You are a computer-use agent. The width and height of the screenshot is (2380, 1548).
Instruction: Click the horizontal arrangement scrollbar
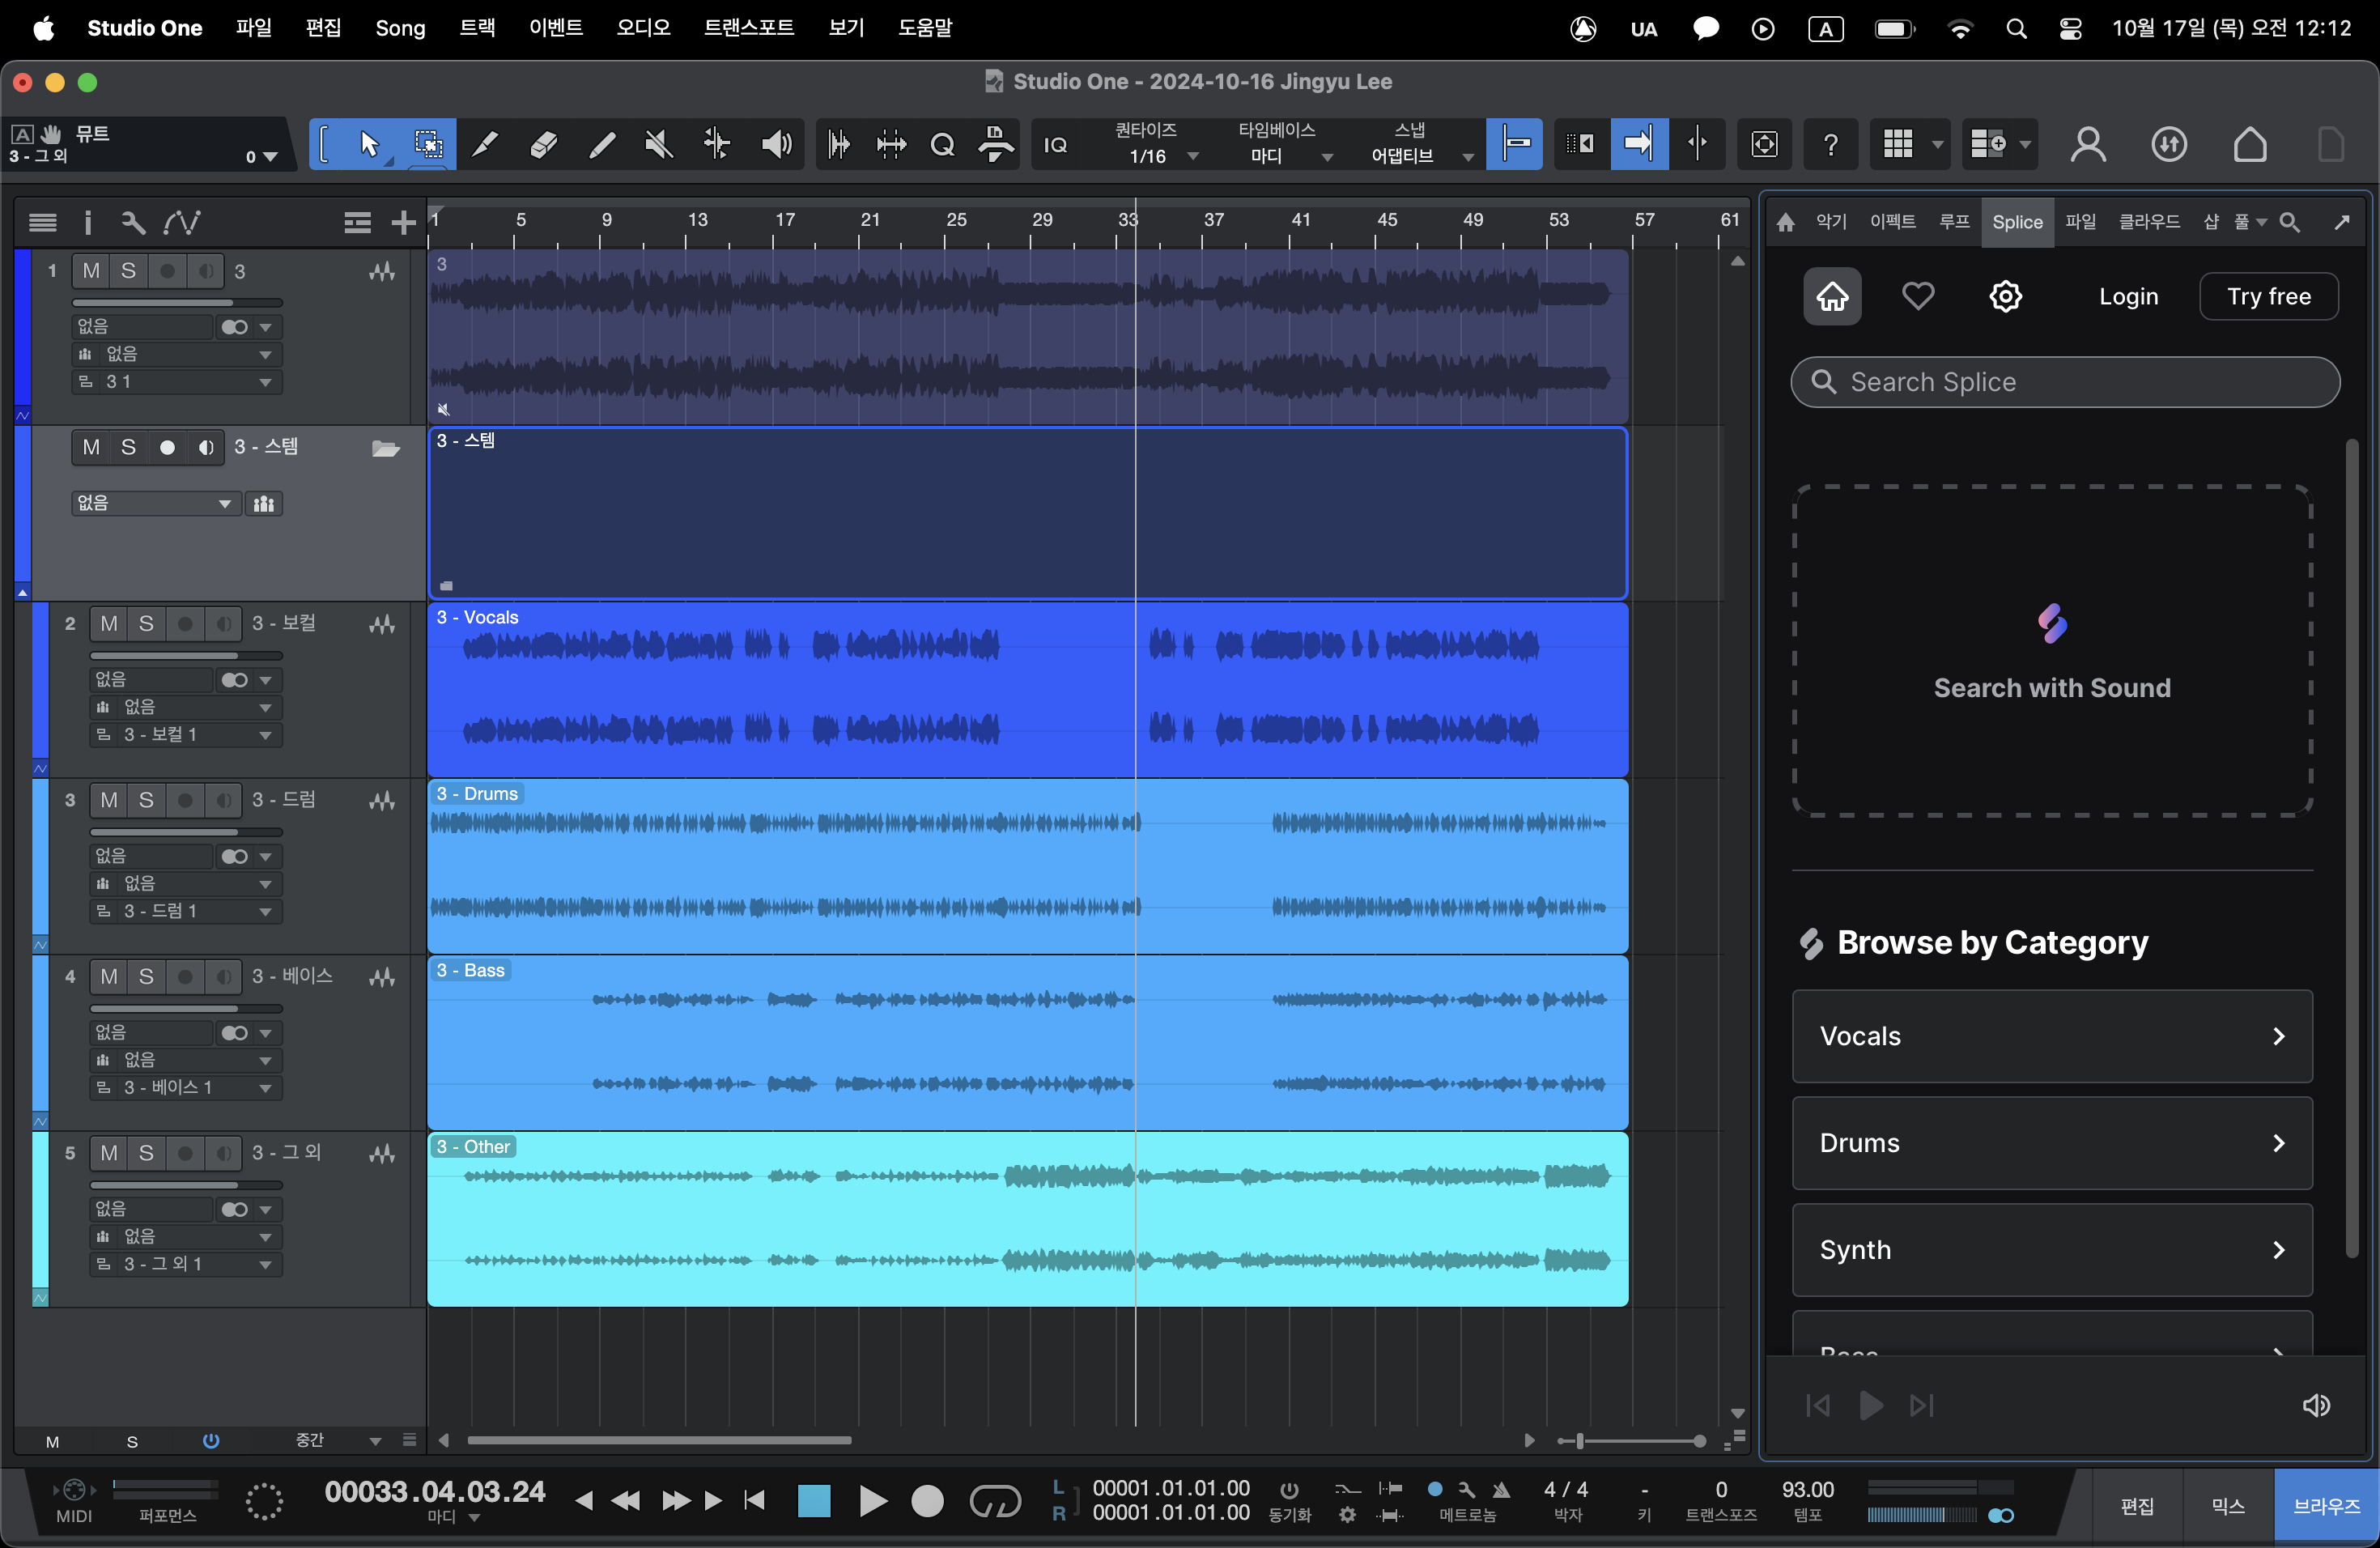click(659, 1440)
